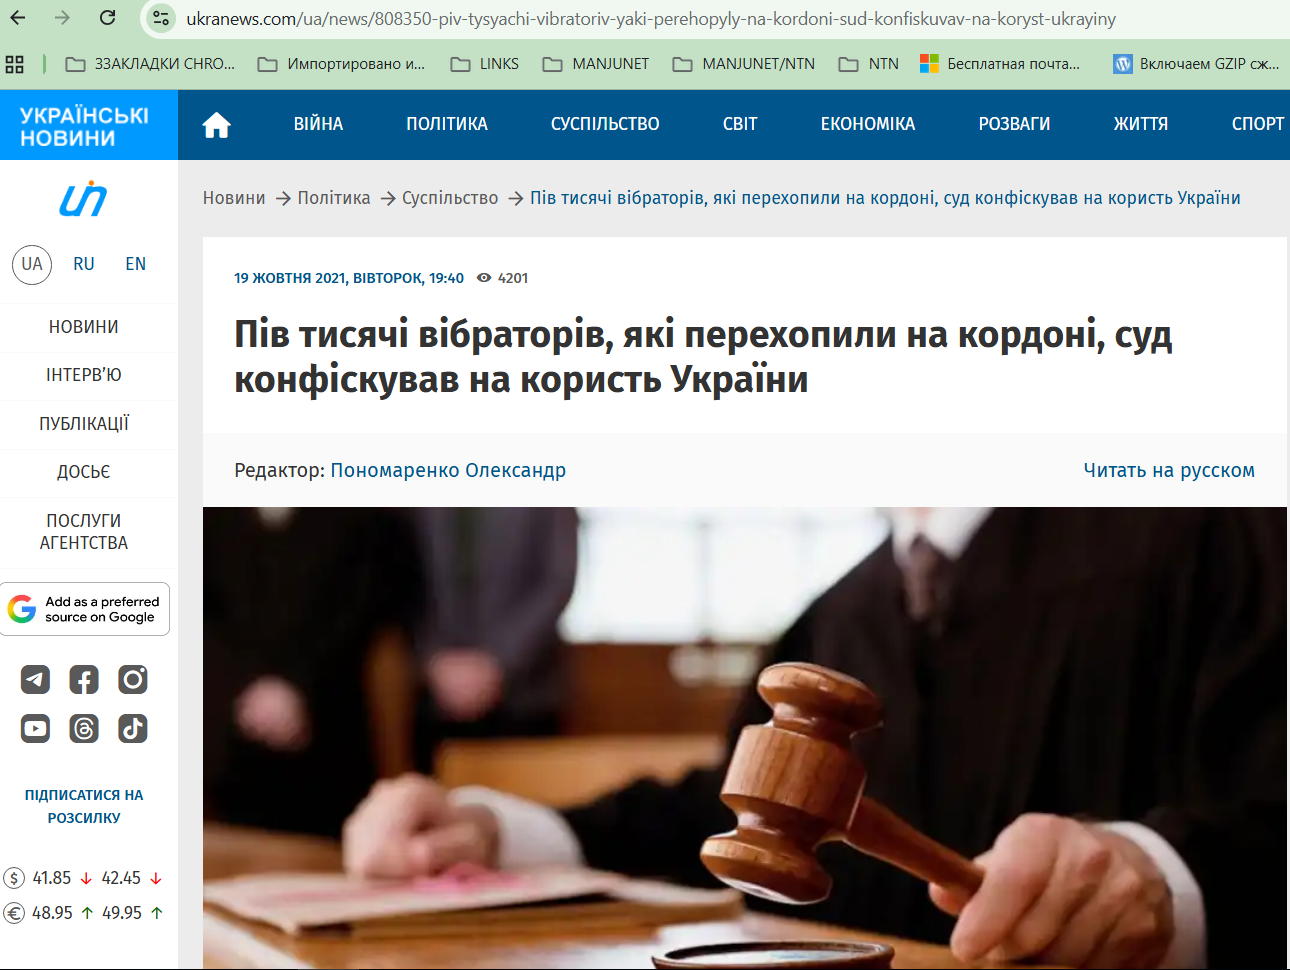1290x970 pixels.
Task: Switch site language to RU
Action: 84,264
